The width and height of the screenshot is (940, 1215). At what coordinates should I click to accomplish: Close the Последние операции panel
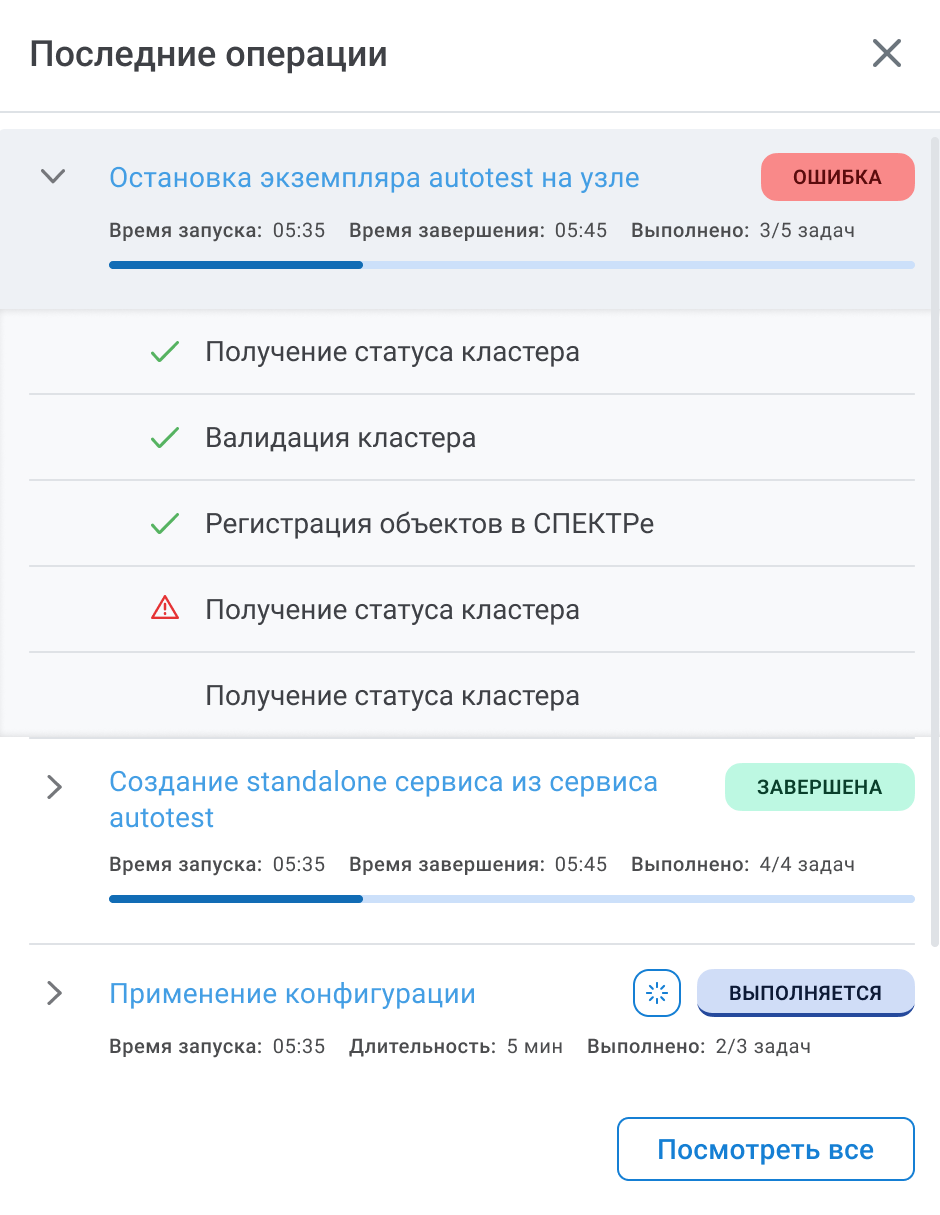point(887,53)
